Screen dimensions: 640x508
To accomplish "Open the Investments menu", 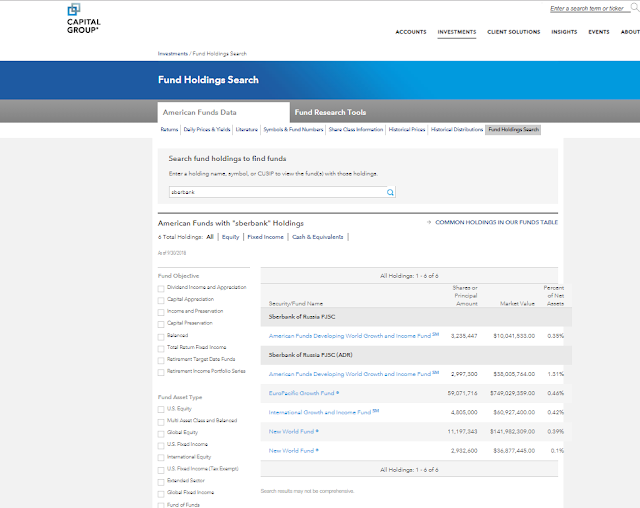I will [x=457, y=32].
